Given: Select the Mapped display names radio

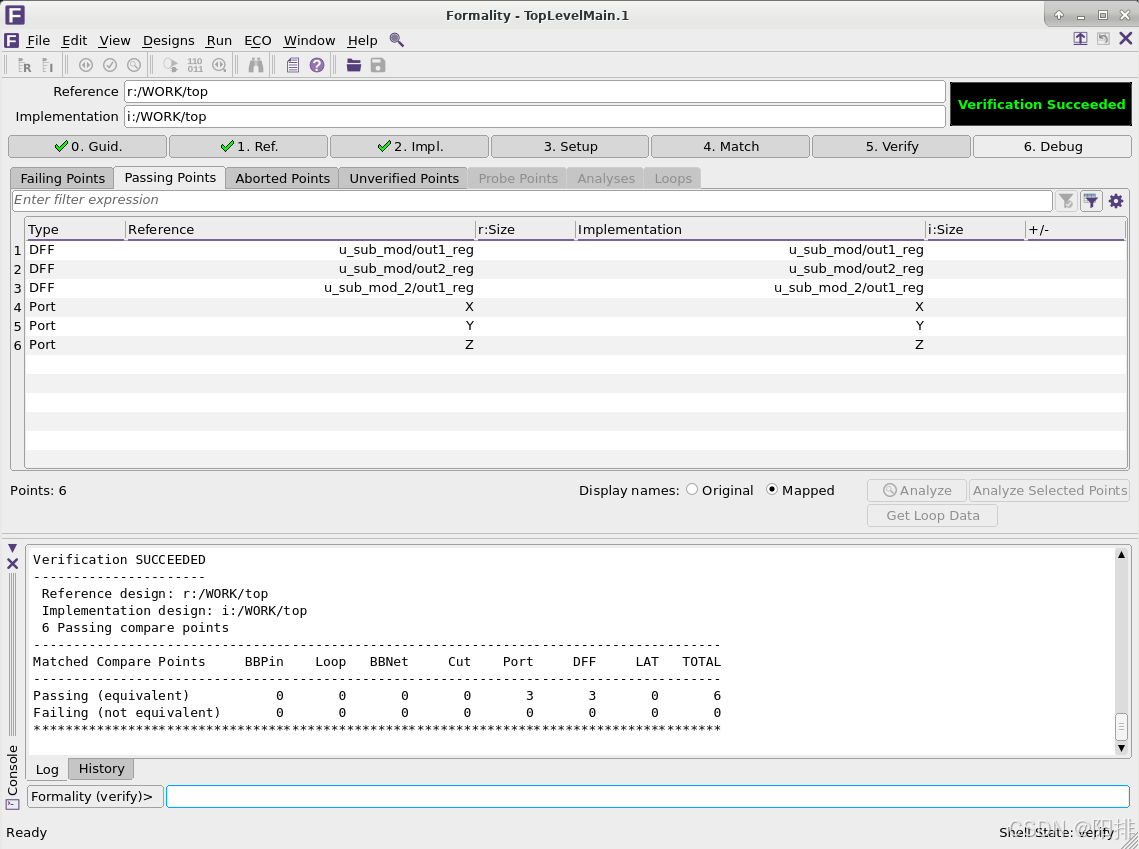Looking at the screenshot, I should tap(772, 490).
